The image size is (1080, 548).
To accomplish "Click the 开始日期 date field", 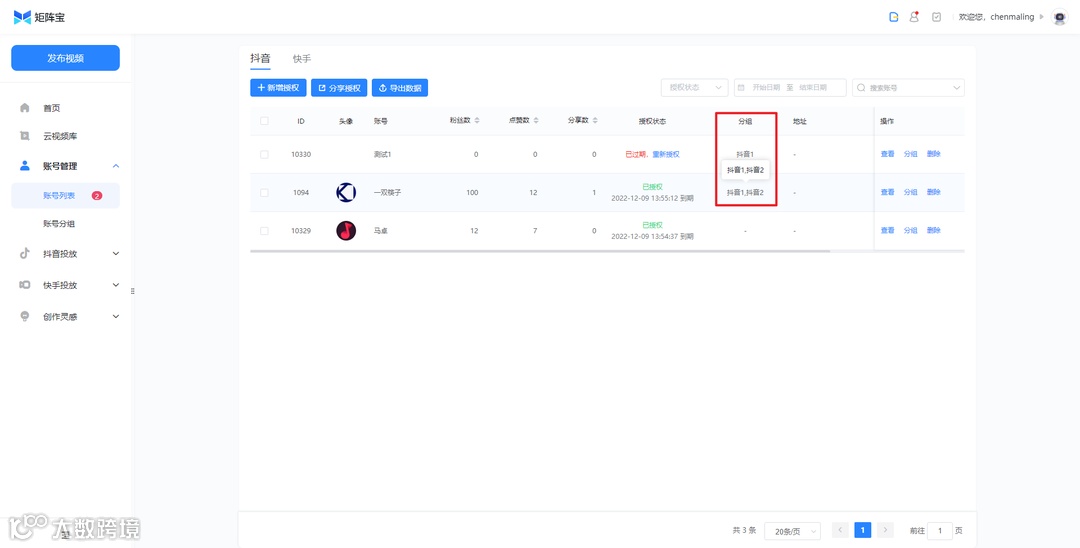I will tap(766, 87).
